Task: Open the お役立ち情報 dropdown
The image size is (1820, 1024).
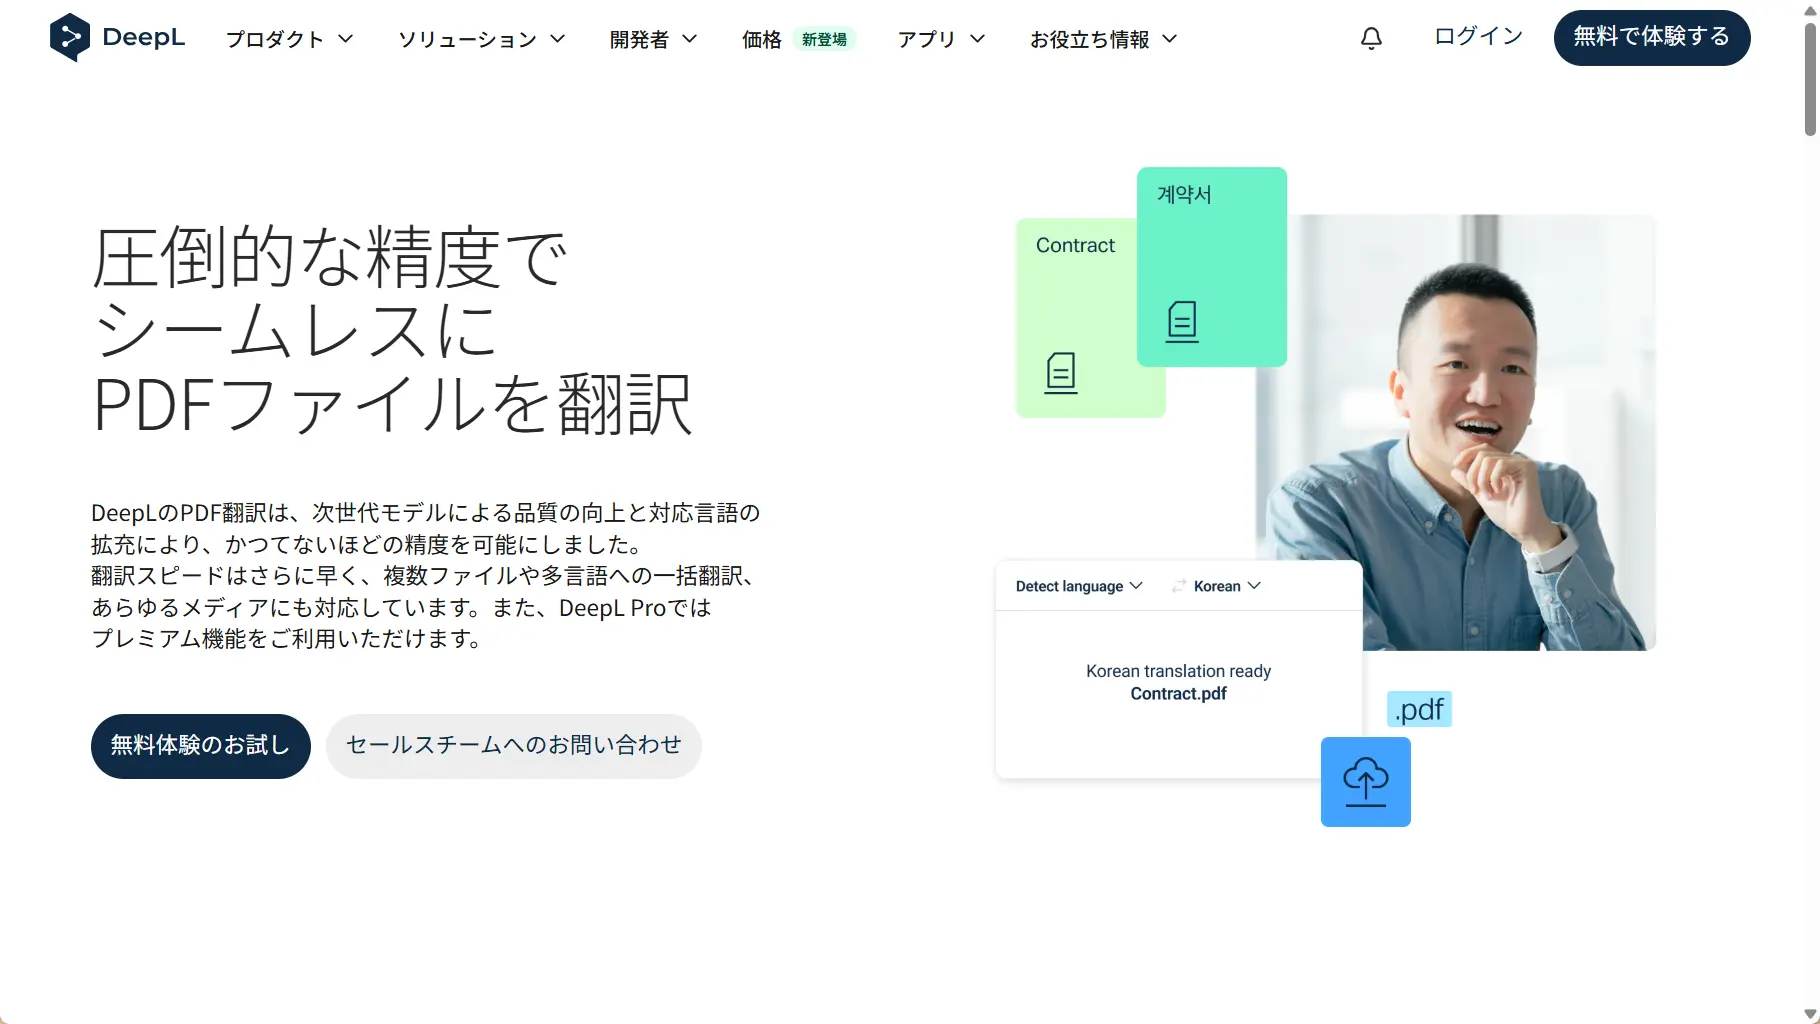Action: [x=1104, y=39]
